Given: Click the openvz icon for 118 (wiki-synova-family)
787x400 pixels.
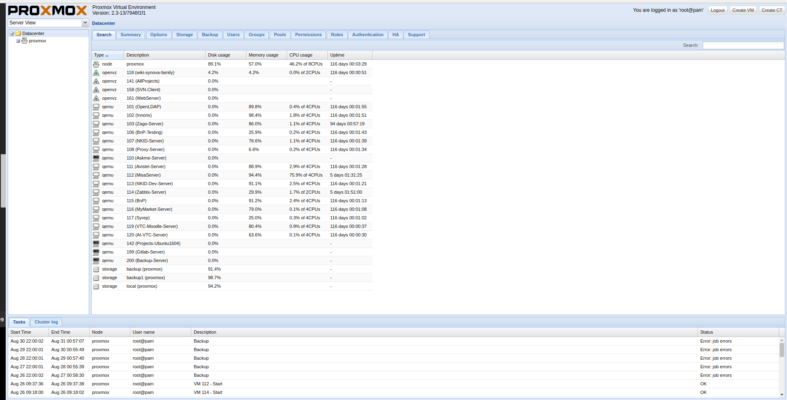Looking at the screenshot, I should [x=96, y=72].
